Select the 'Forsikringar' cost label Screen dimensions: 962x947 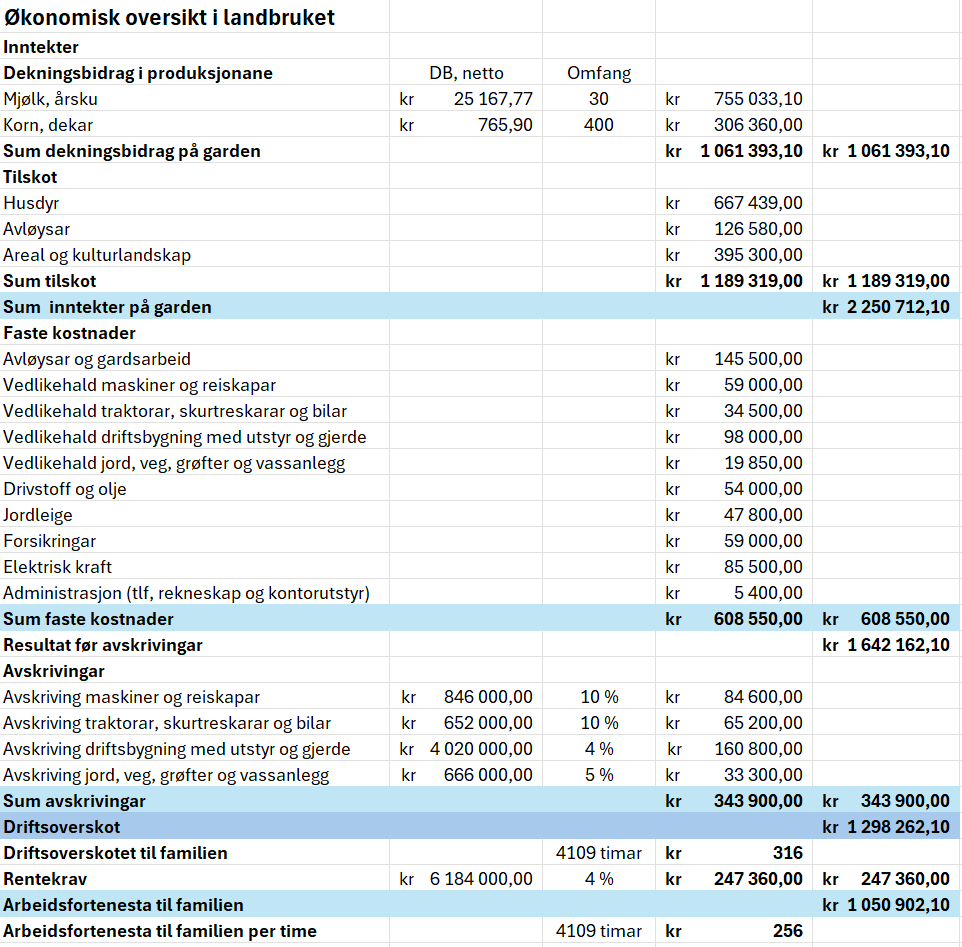click(x=51, y=540)
